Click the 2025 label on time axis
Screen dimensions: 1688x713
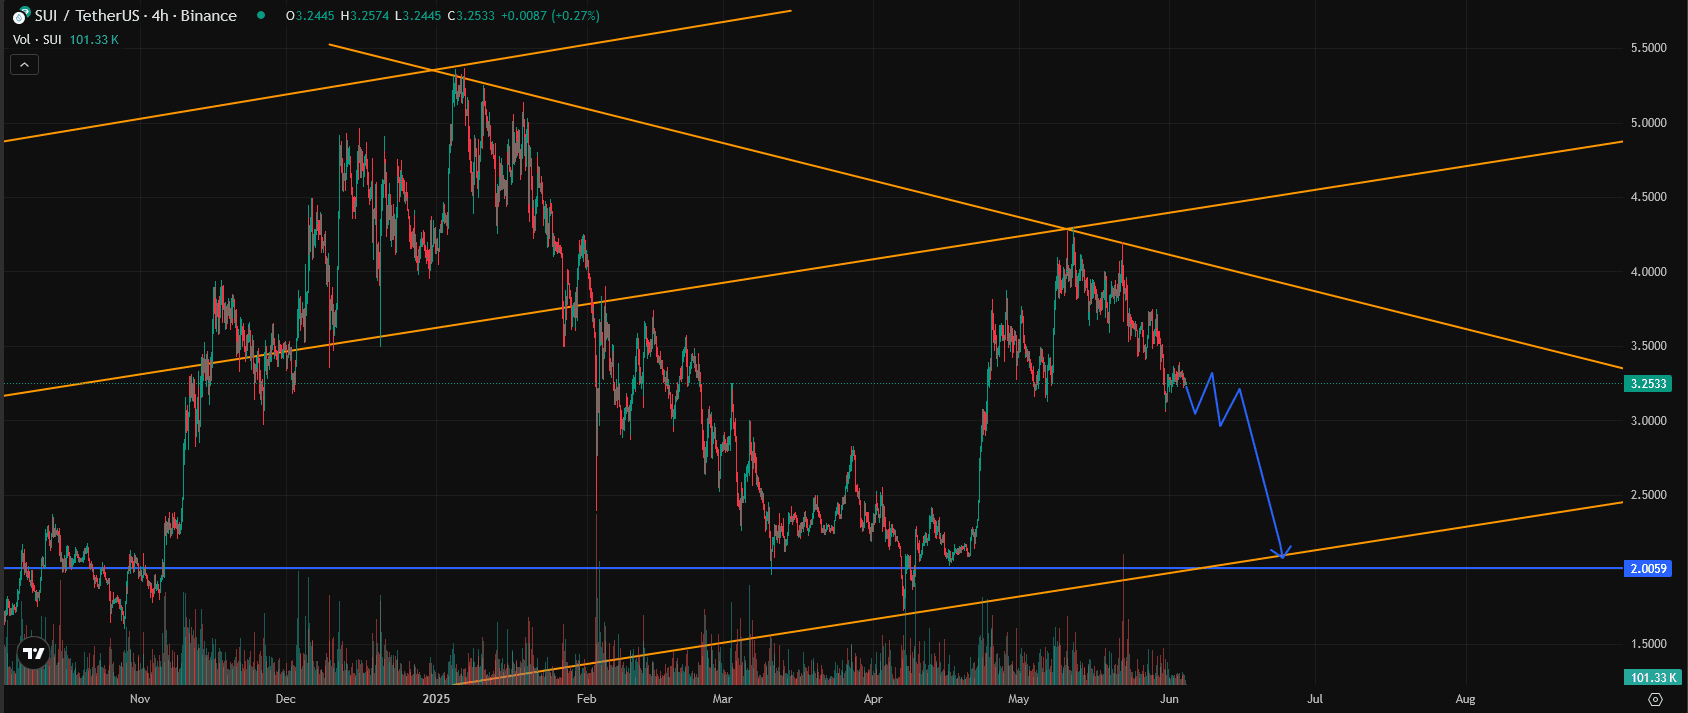click(x=436, y=699)
